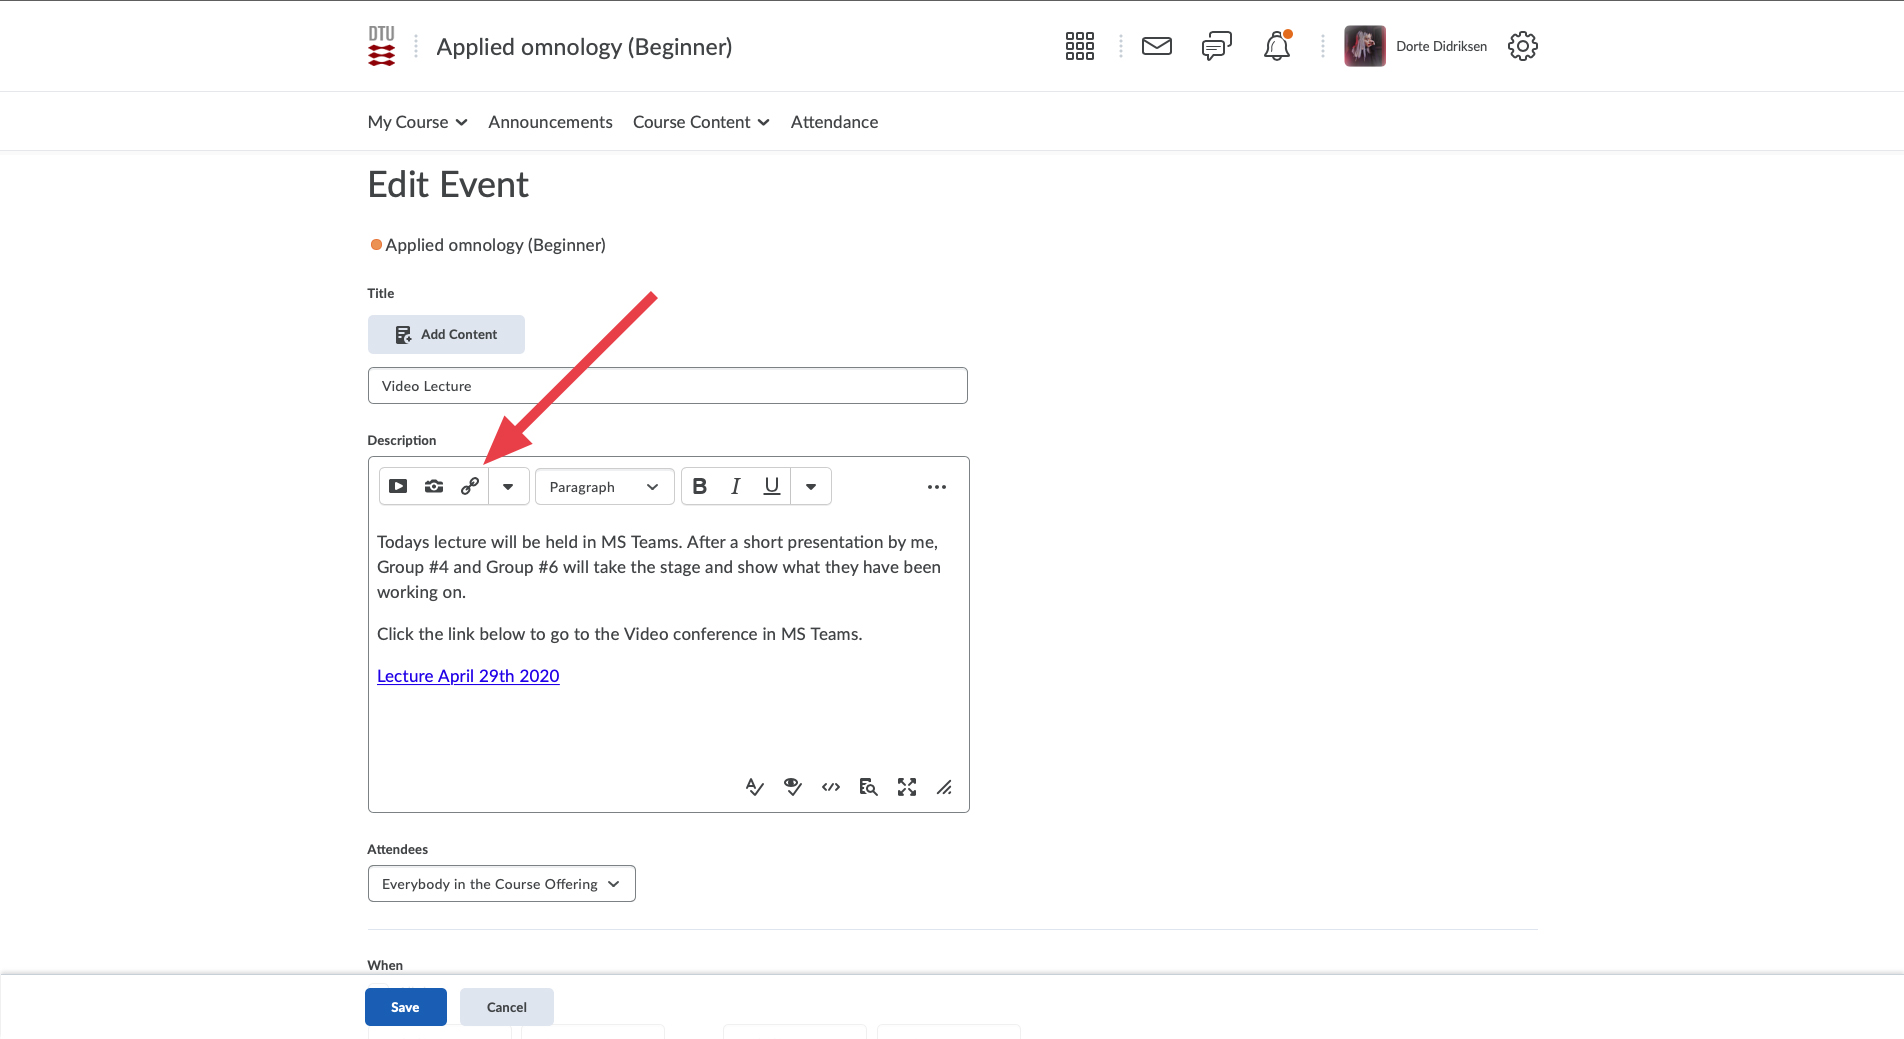The height and width of the screenshot is (1039, 1904).
Task: Toggle italic formatting
Action: pyautogui.click(x=735, y=486)
